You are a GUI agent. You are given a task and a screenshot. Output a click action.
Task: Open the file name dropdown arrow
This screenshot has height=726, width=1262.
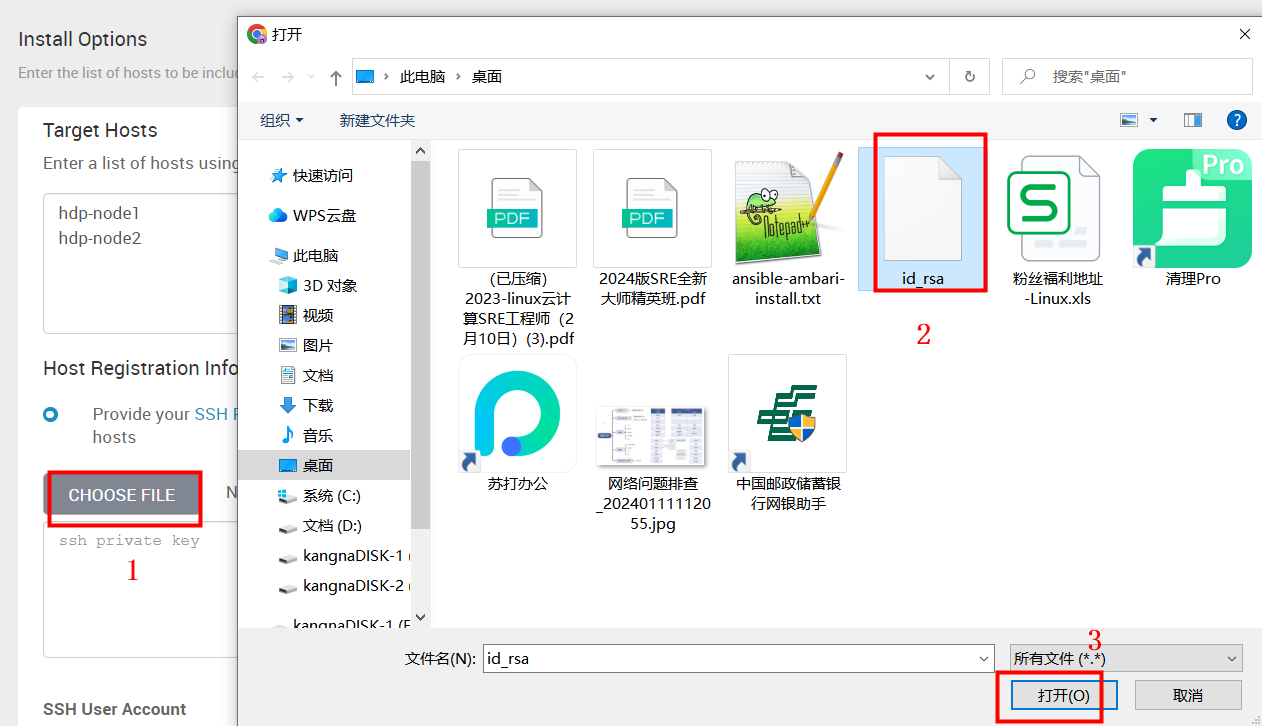[983, 658]
